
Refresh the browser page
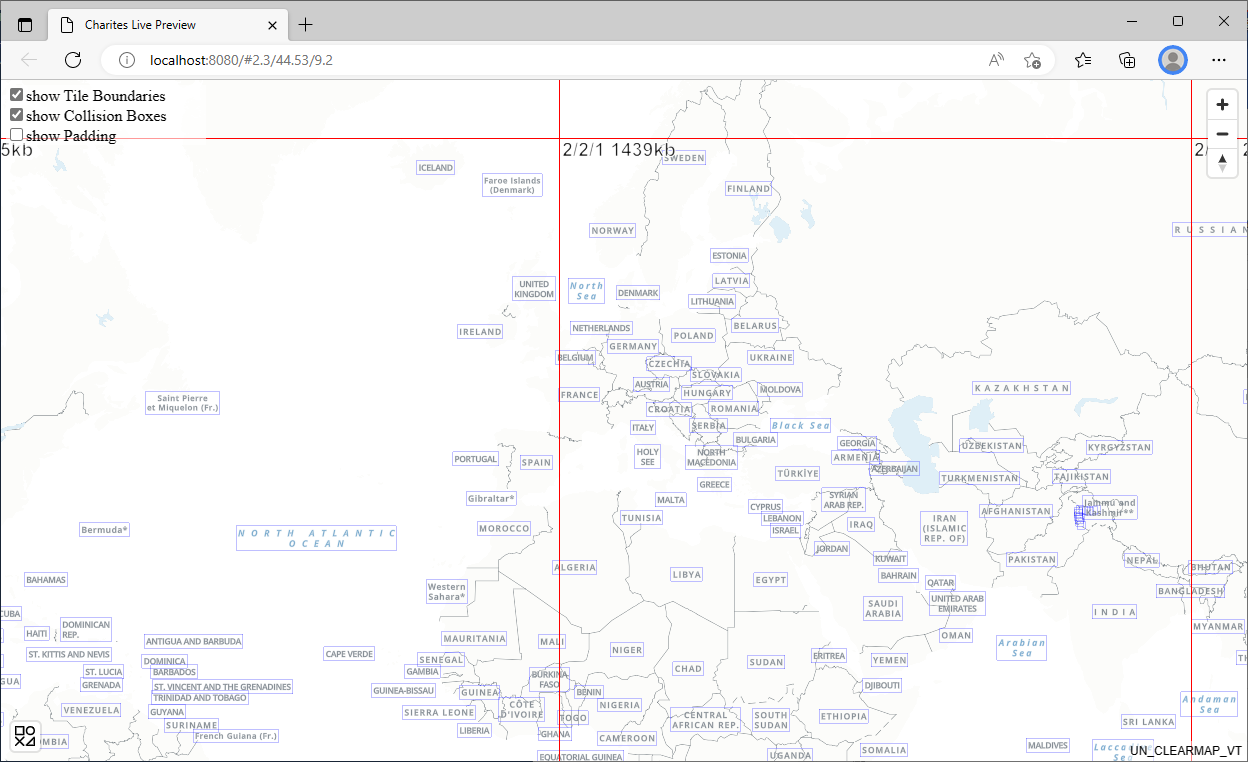[73, 60]
